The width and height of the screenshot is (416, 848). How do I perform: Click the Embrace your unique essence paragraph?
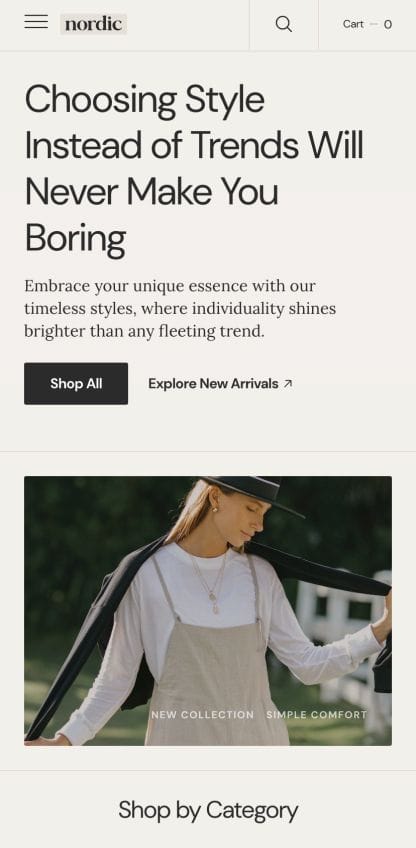[x=180, y=308]
